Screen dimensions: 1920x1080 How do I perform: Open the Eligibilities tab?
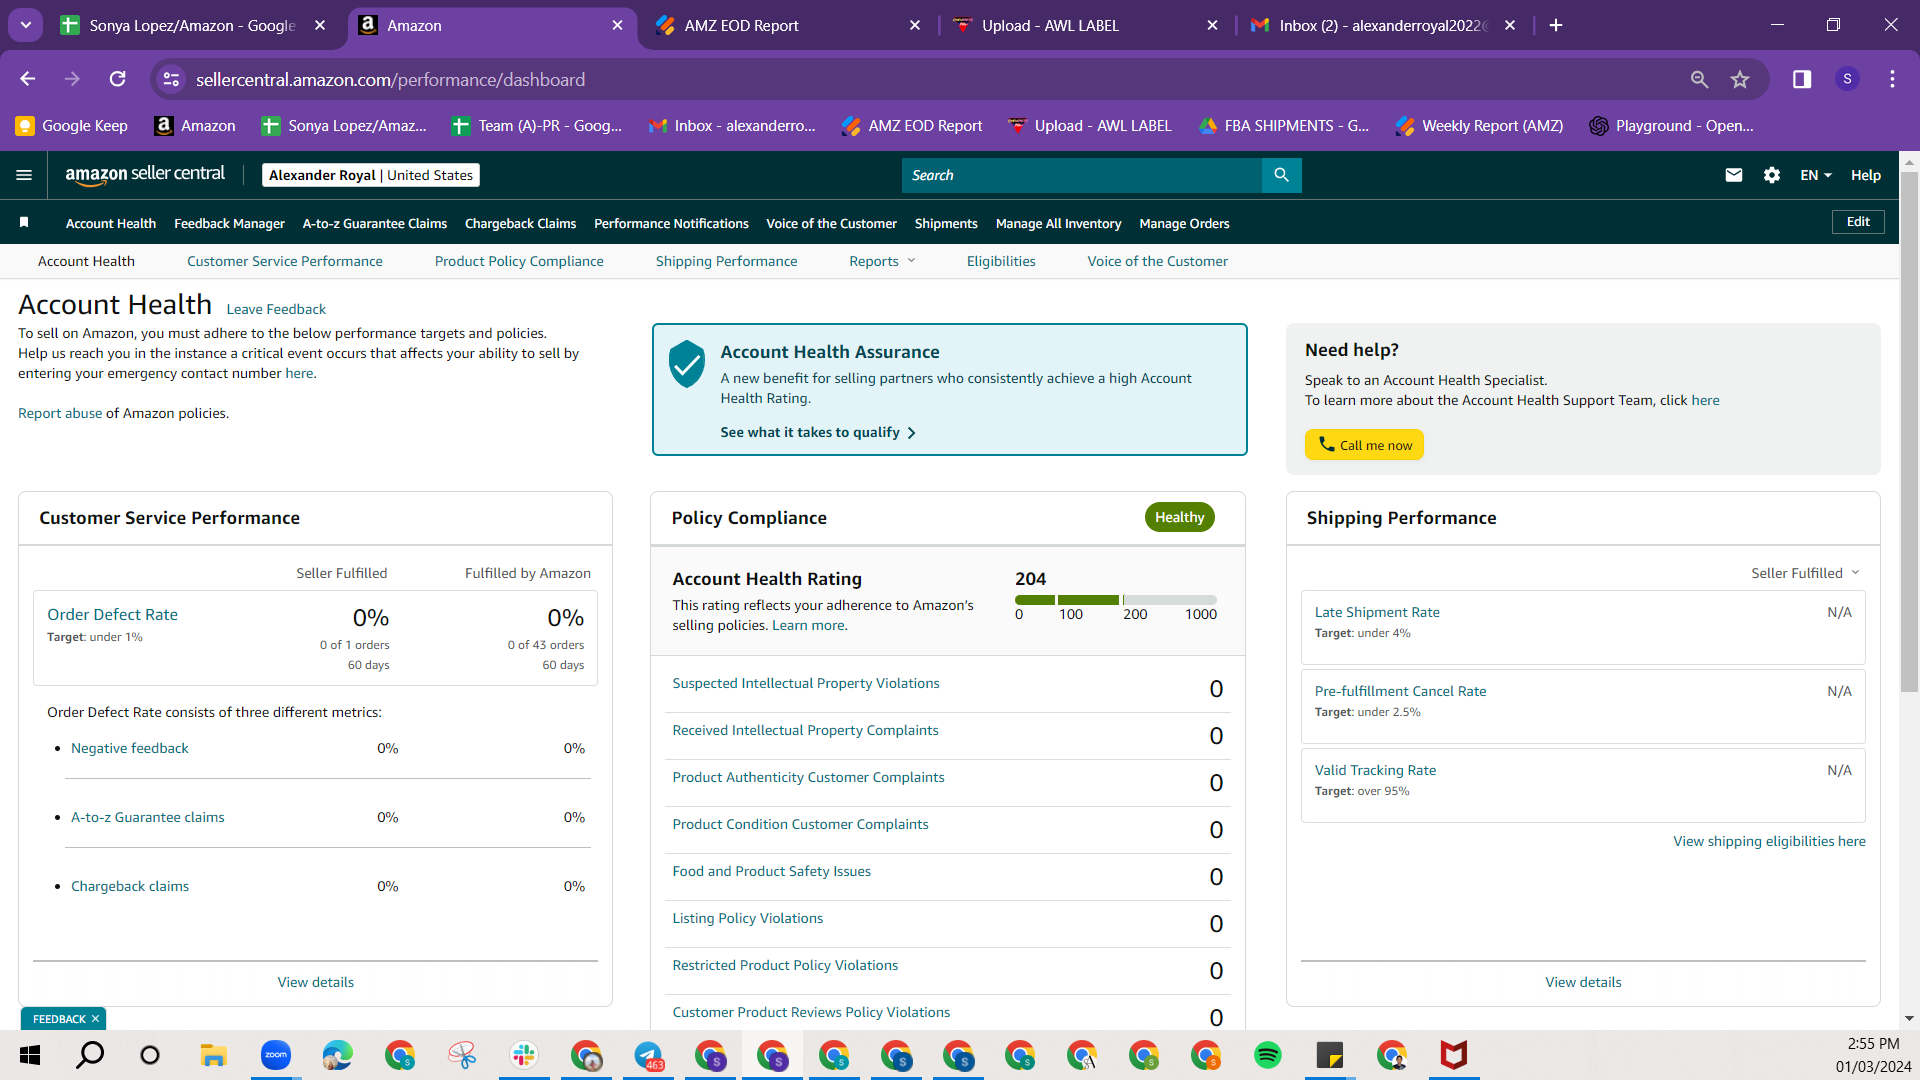point(1001,261)
